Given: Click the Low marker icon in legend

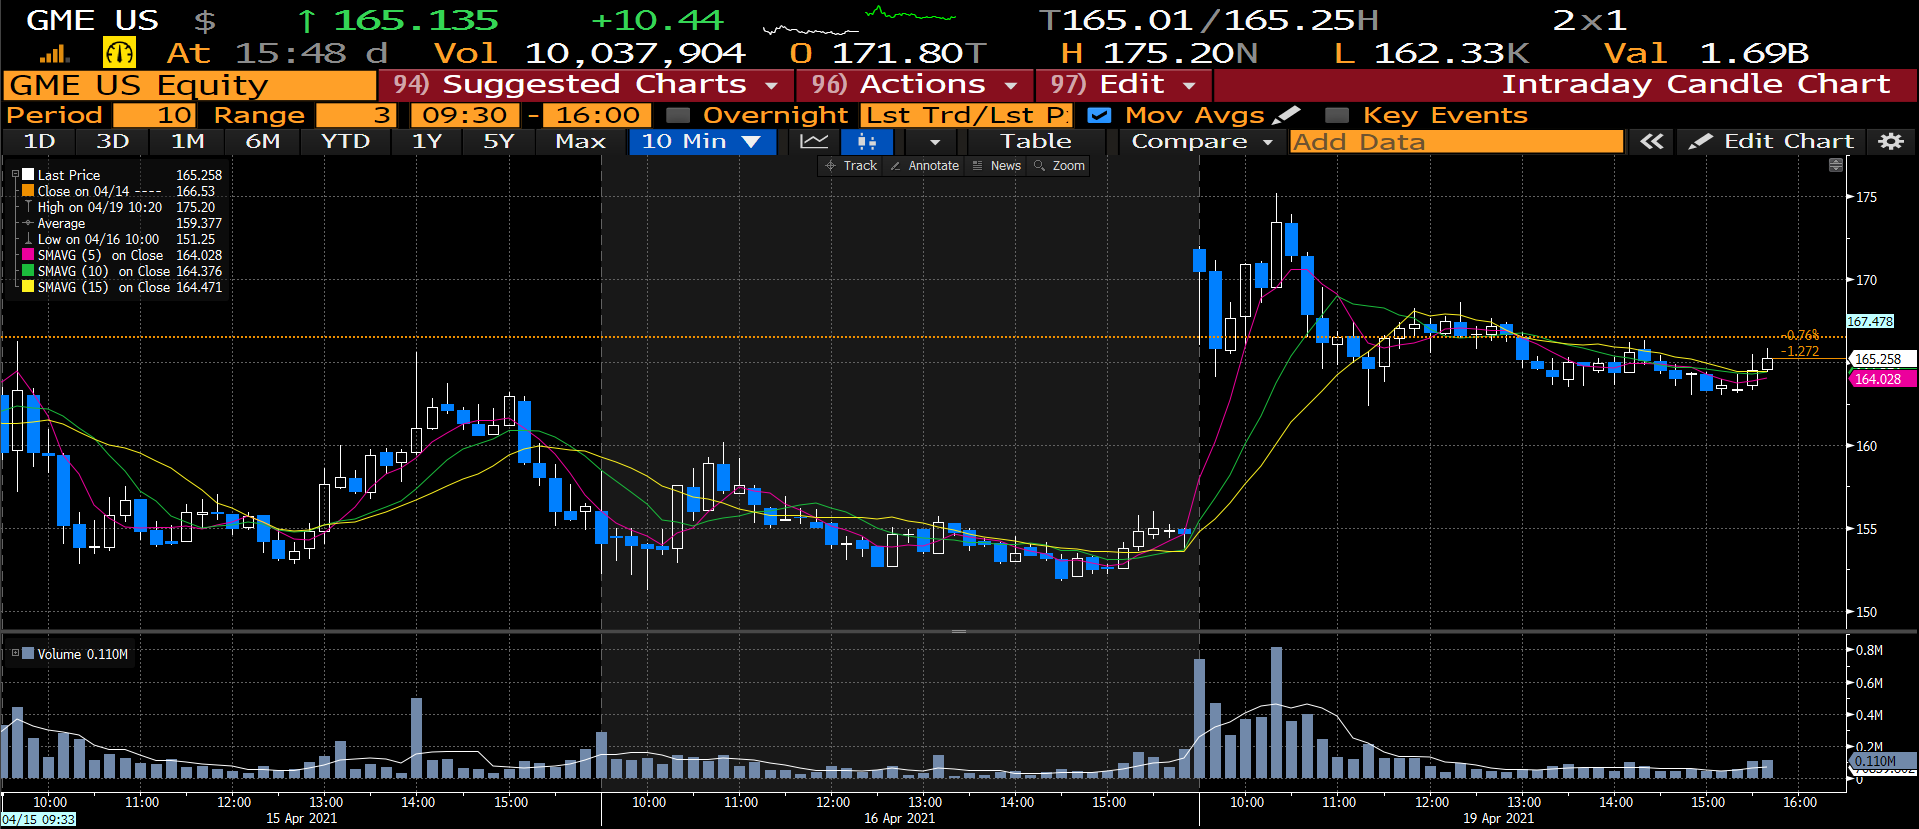Looking at the screenshot, I should pos(28,239).
